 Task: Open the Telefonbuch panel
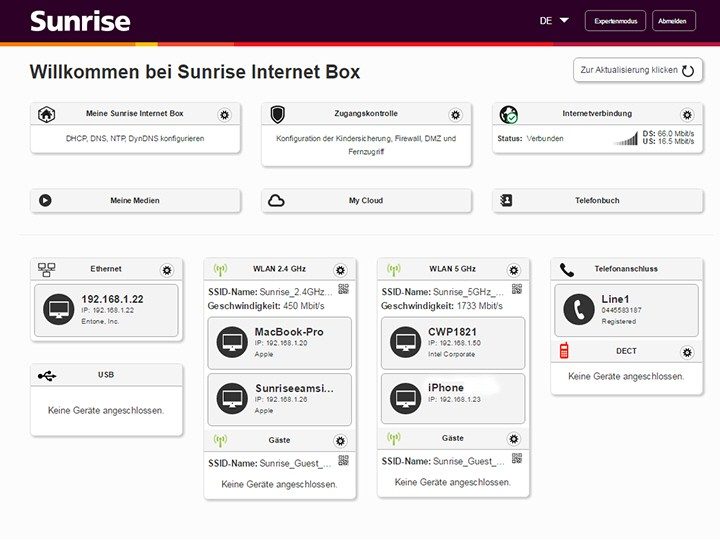597,201
